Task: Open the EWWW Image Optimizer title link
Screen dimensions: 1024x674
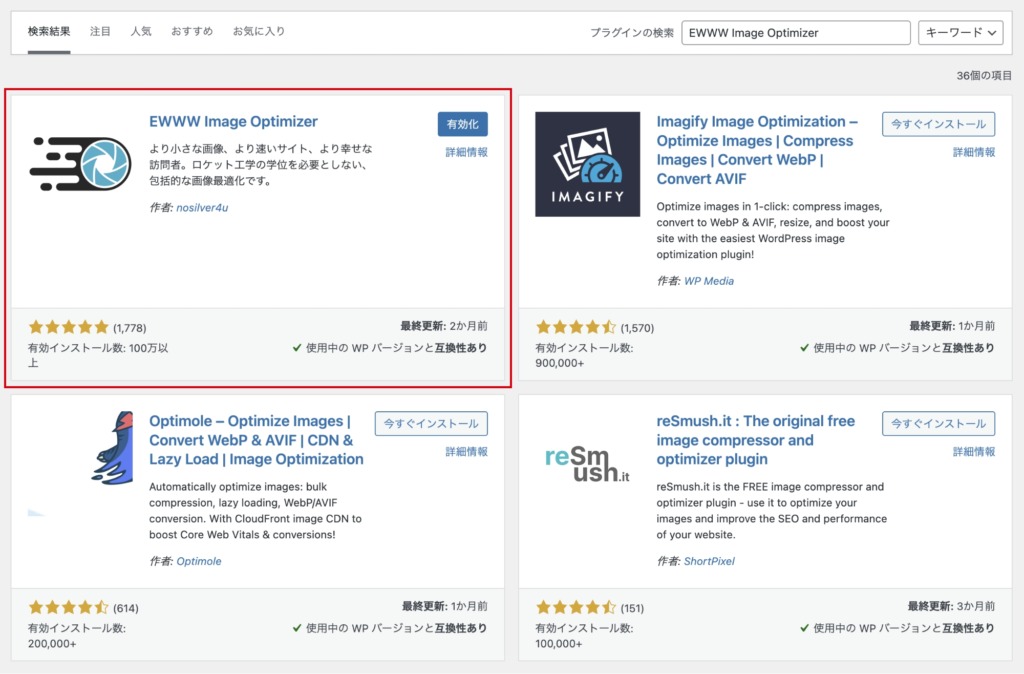Action: (x=233, y=121)
